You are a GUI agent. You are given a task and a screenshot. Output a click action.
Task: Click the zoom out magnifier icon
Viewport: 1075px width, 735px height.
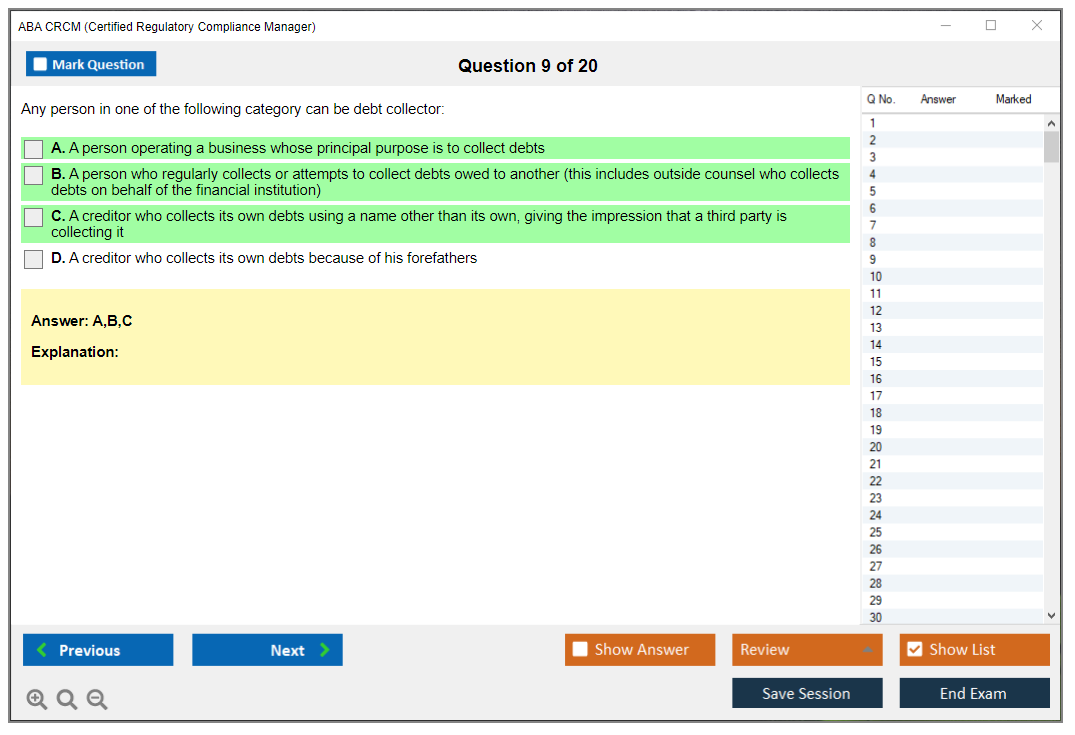[97, 700]
